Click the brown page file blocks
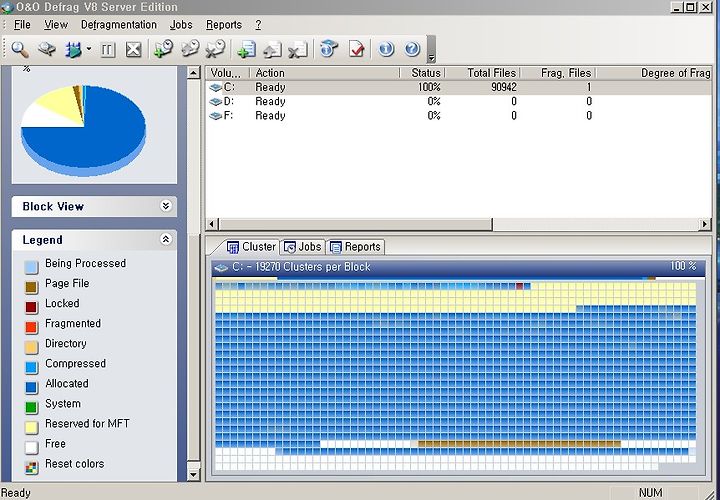The image size is (720, 500). [x=519, y=444]
